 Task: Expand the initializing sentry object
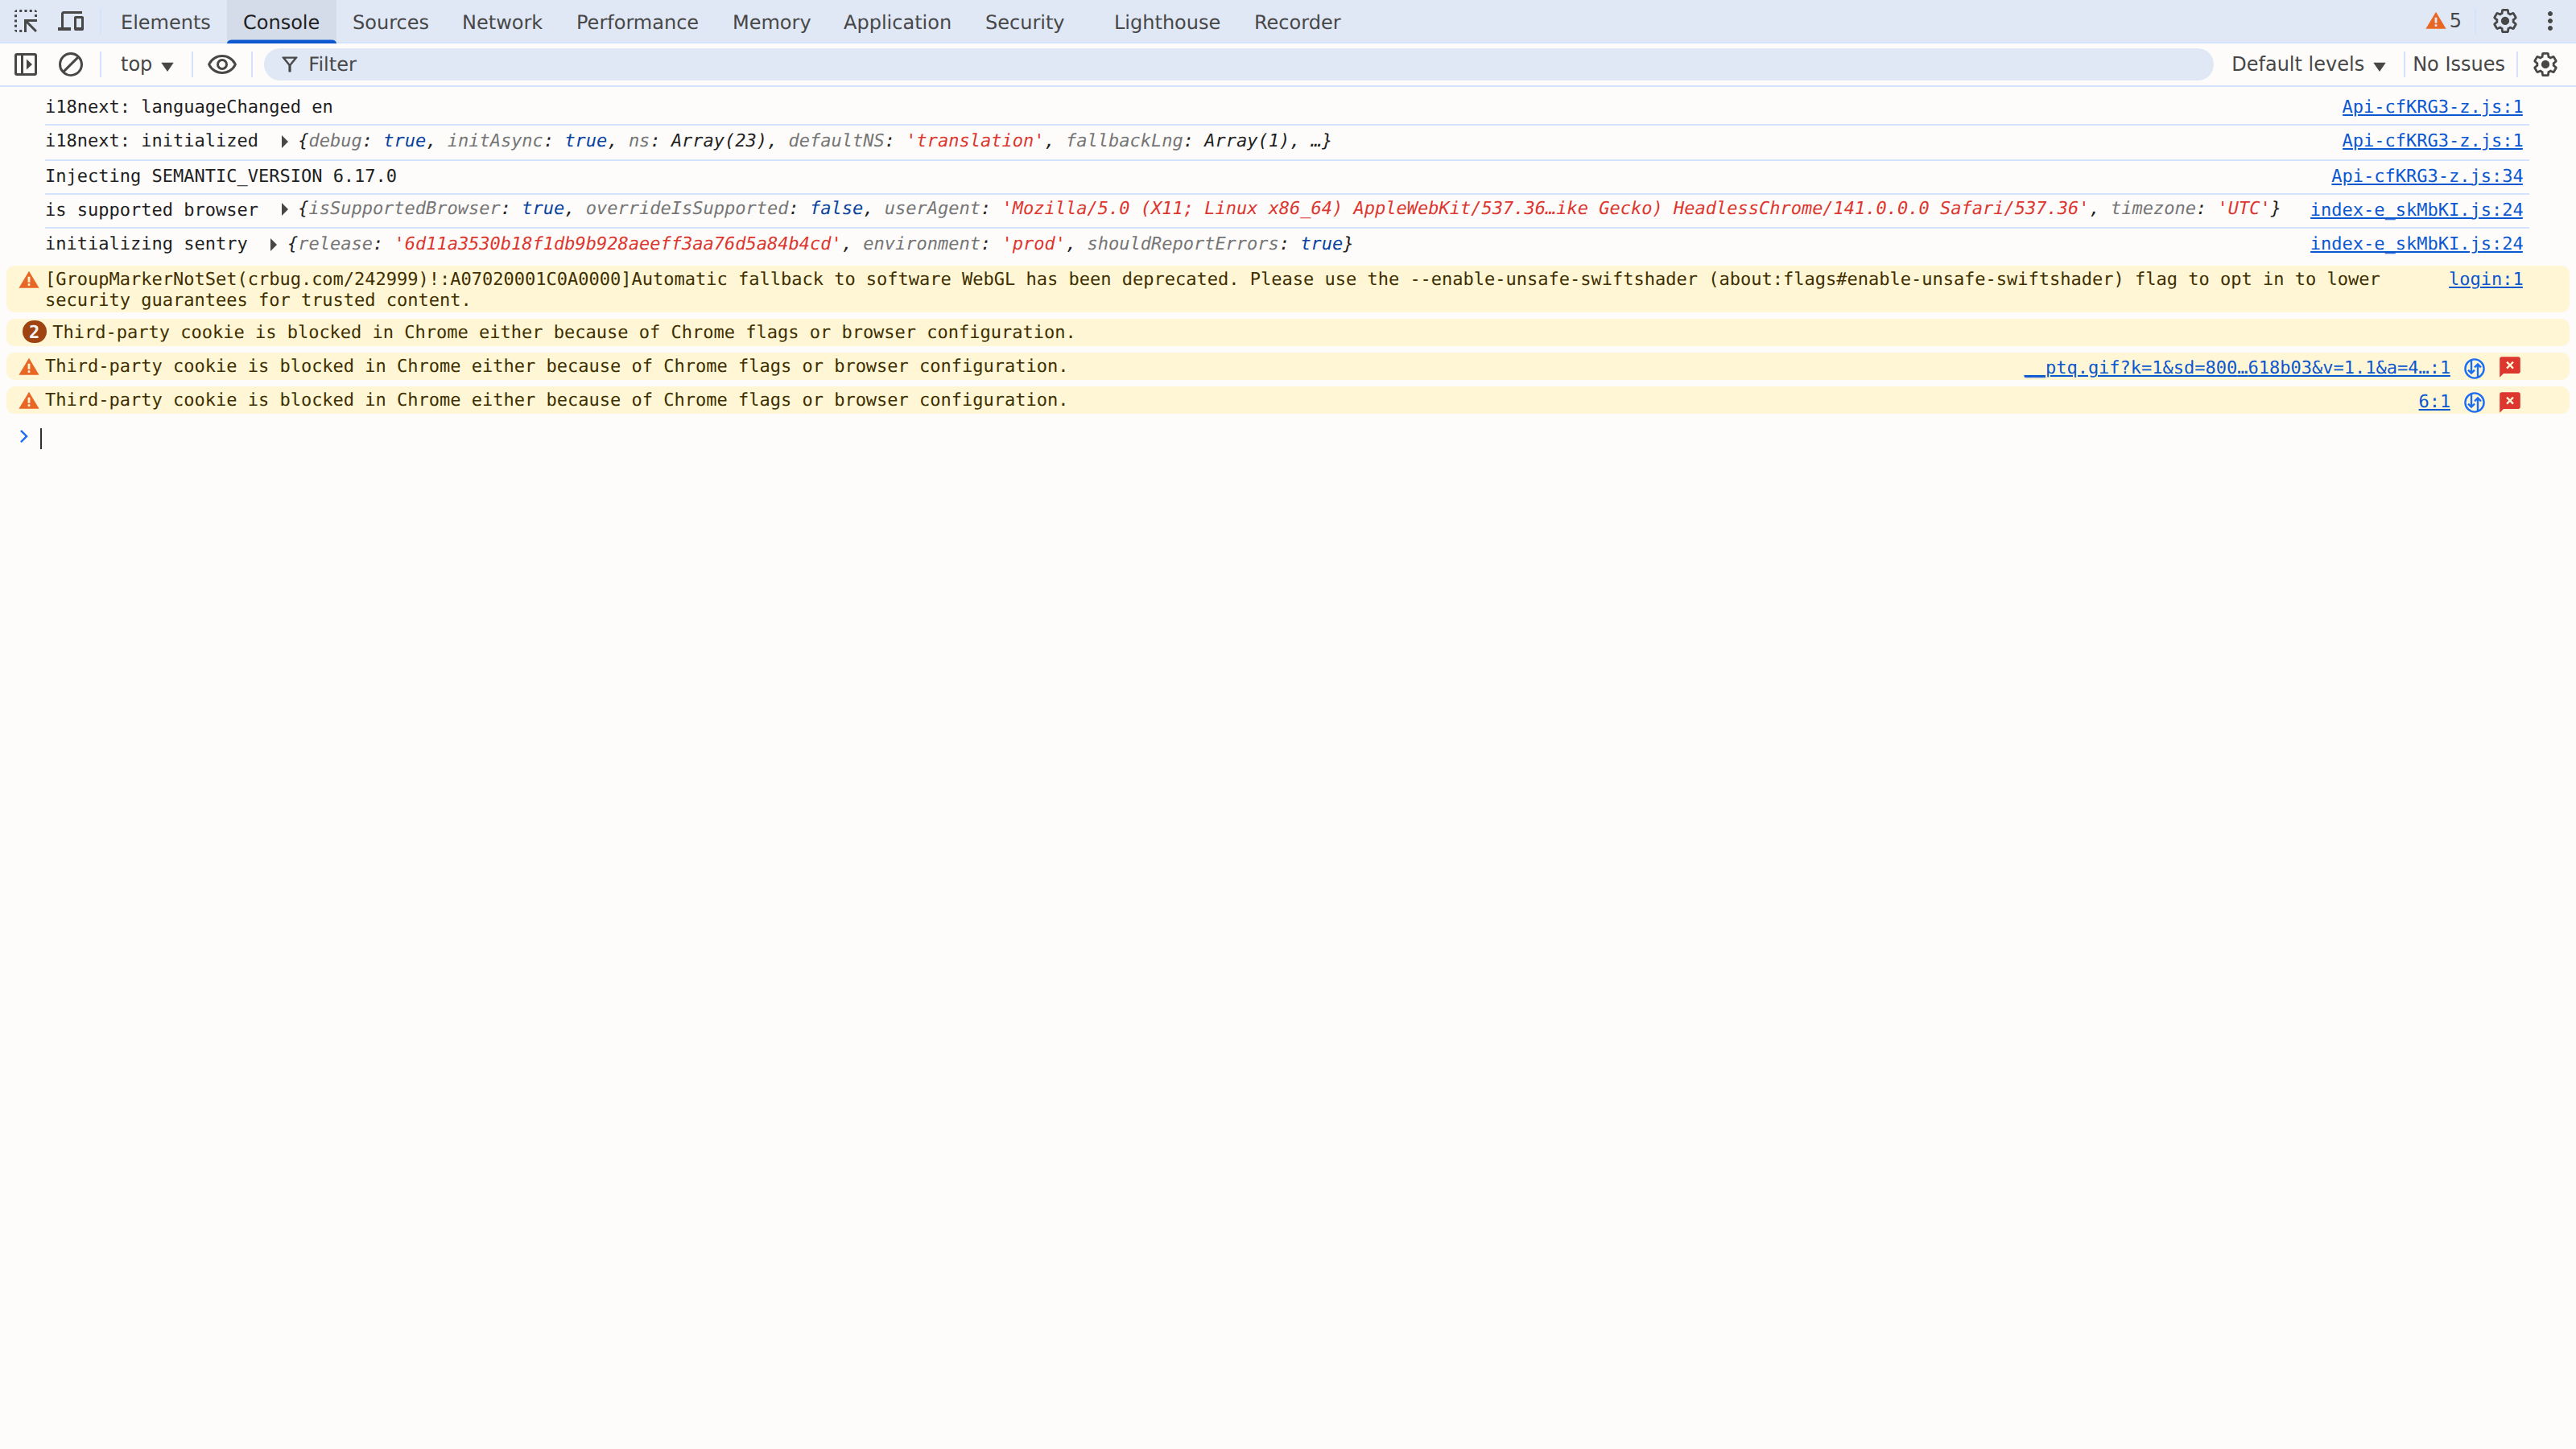pos(273,244)
